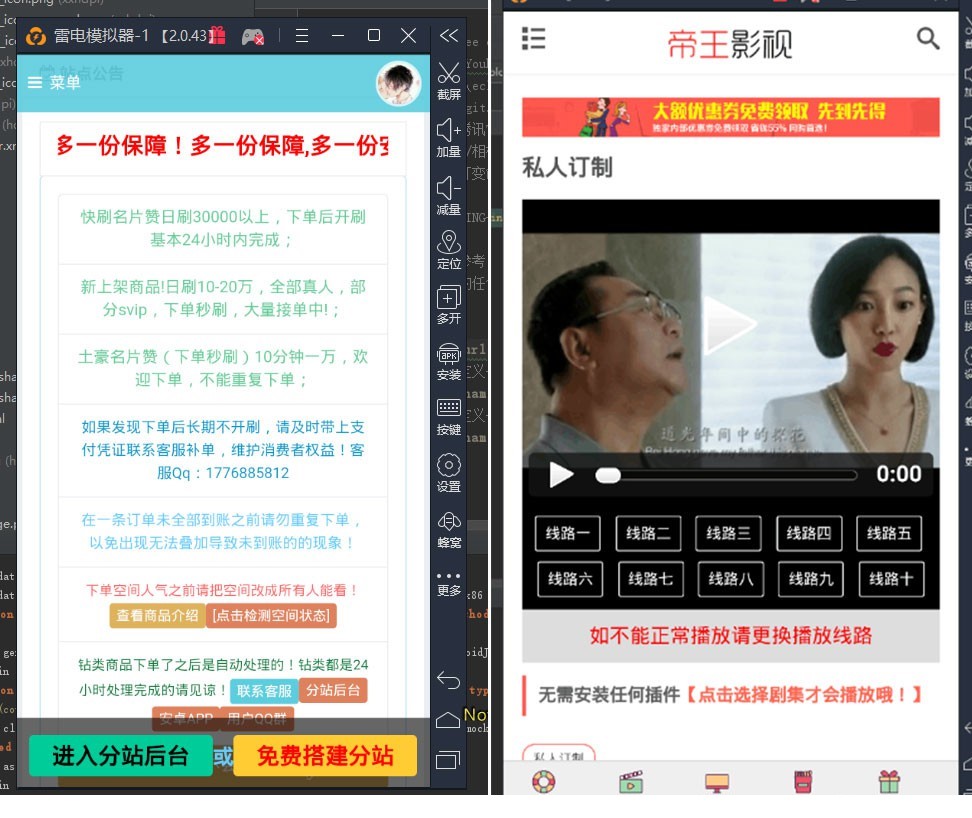The image size is (972, 818).
Task: Select 线路九 playback line
Action: tap(811, 579)
